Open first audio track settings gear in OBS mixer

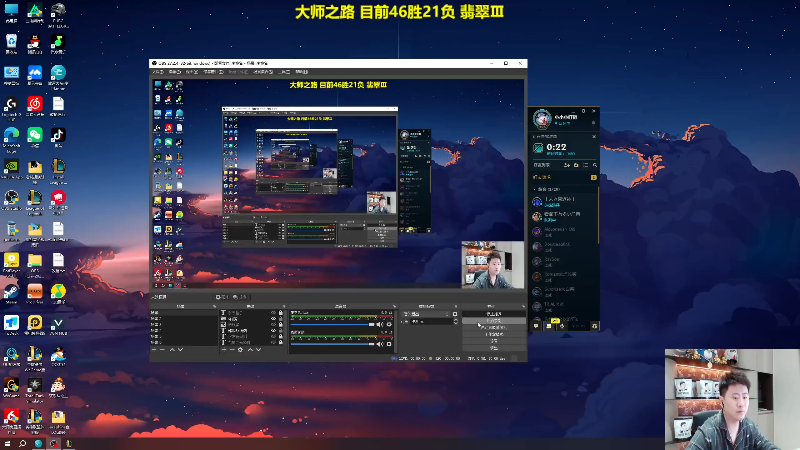pyautogui.click(x=389, y=324)
